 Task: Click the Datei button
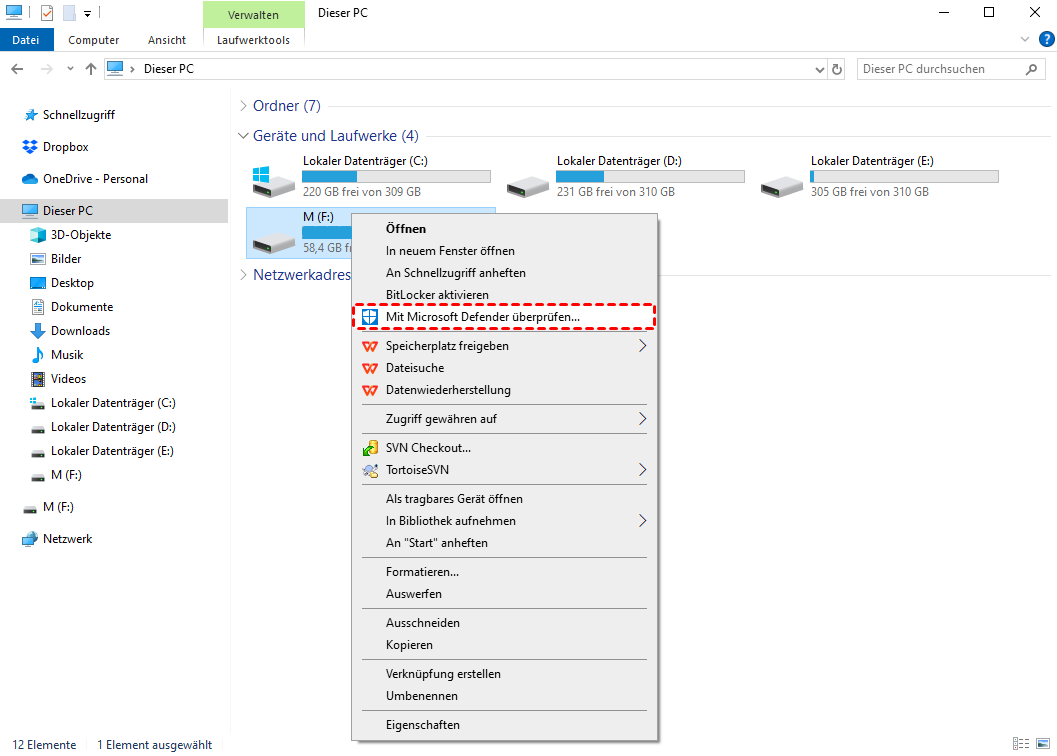tap(26, 40)
